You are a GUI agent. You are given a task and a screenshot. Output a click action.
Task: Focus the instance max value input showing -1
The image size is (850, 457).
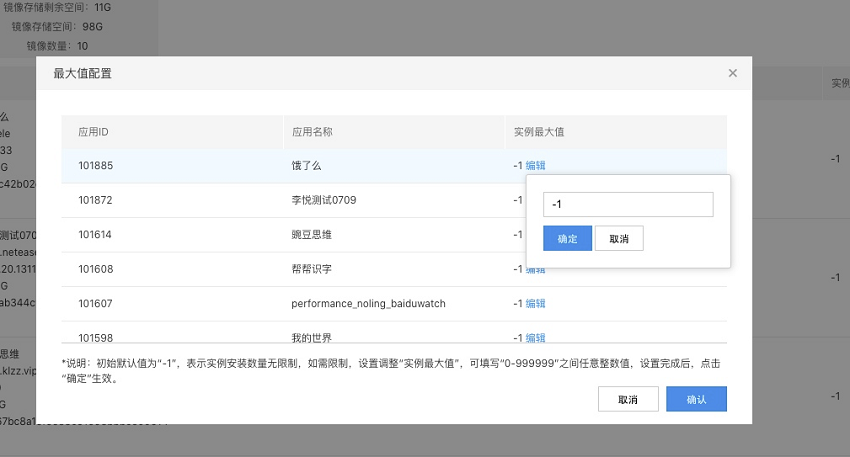pyautogui.click(x=628, y=204)
